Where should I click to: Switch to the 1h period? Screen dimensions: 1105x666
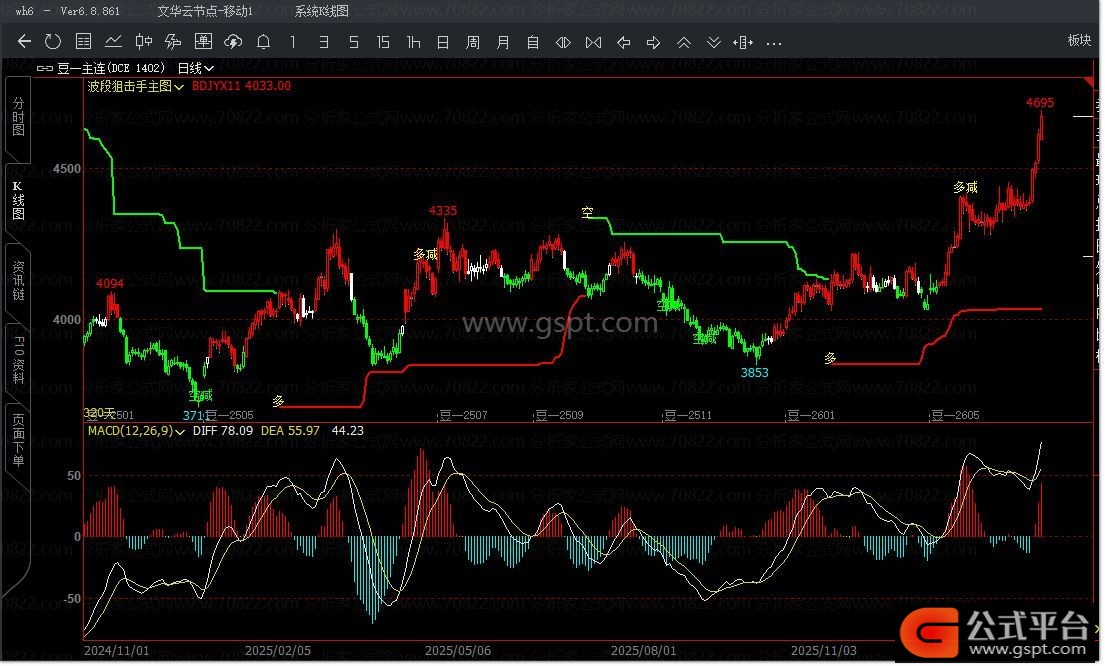pos(413,42)
